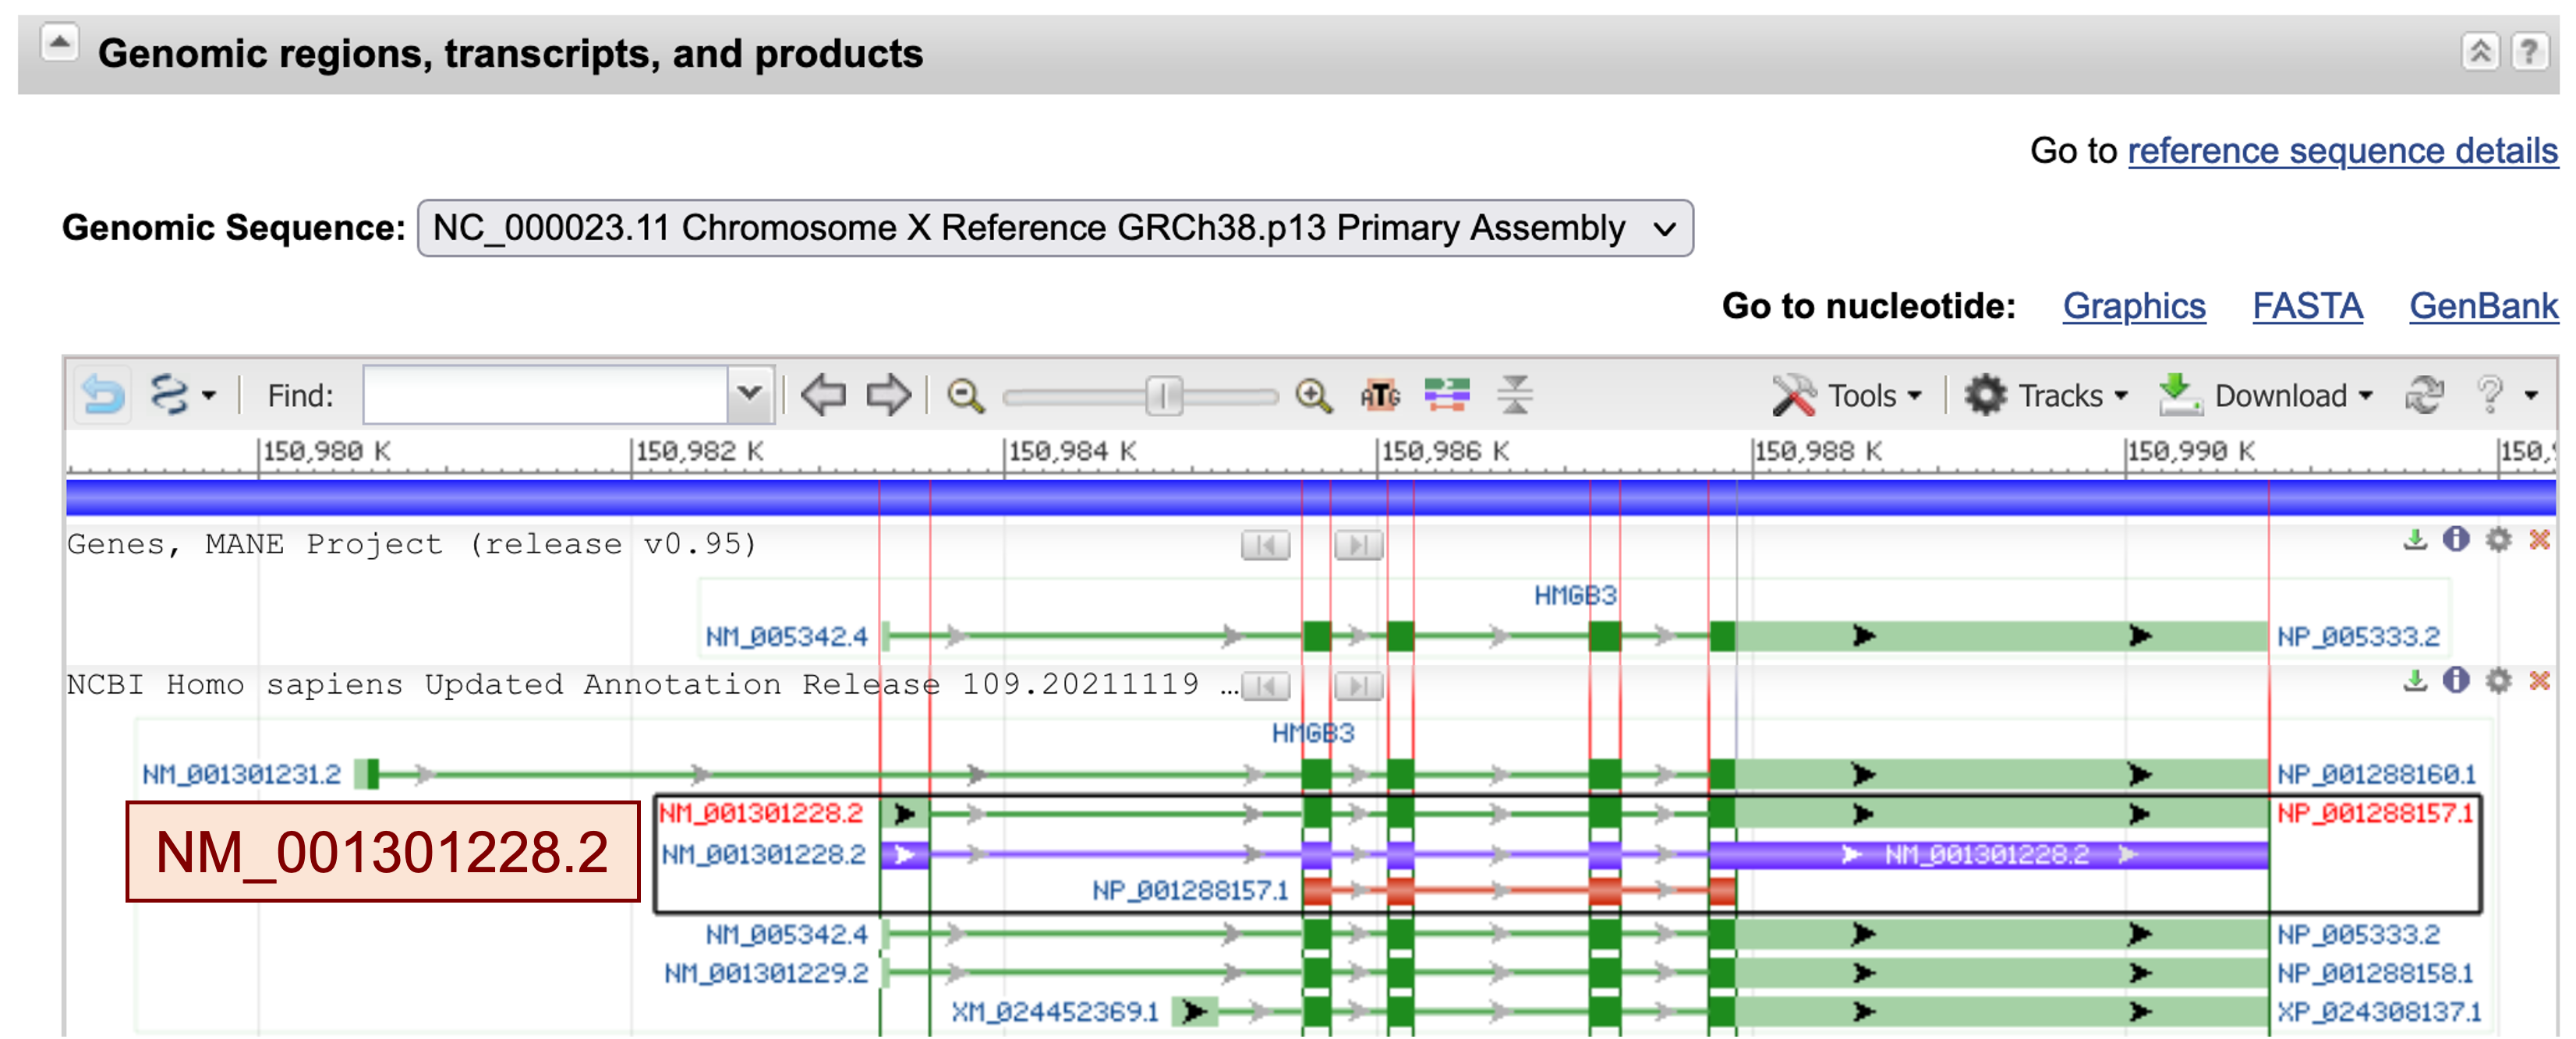Screen dimensions: 2576x1039
Task: Open MANE Project track settings gear
Action: [x=2498, y=540]
